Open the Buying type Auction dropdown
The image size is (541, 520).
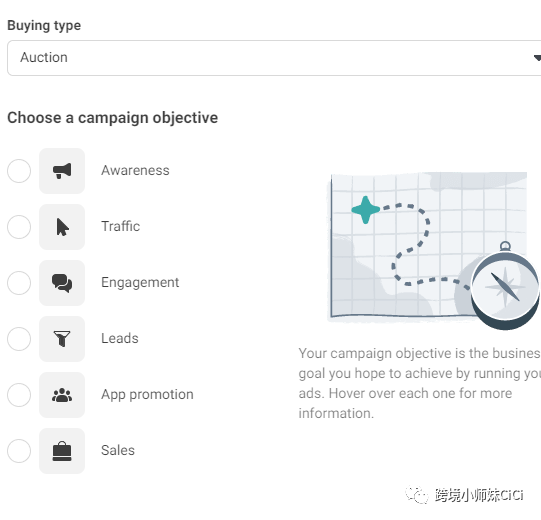(274, 58)
